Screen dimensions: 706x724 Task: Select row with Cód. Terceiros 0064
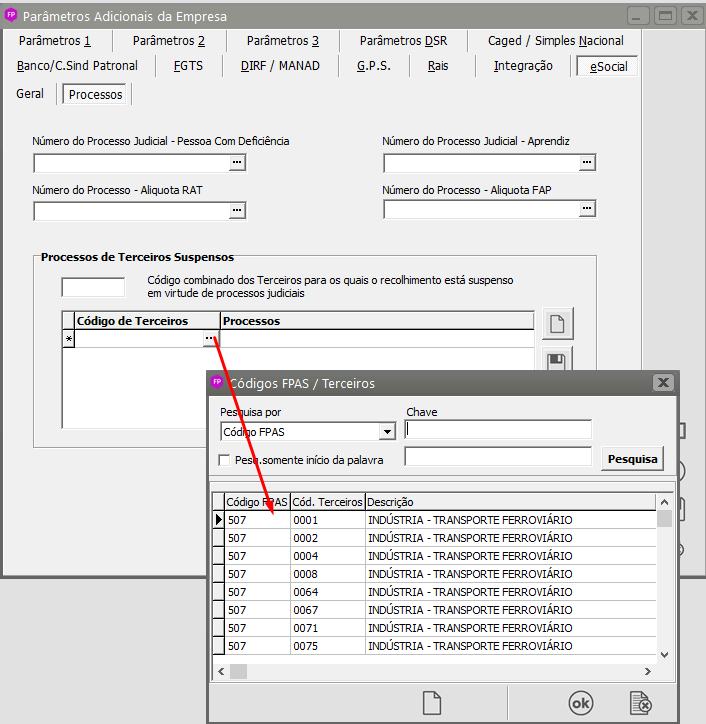(x=306, y=592)
